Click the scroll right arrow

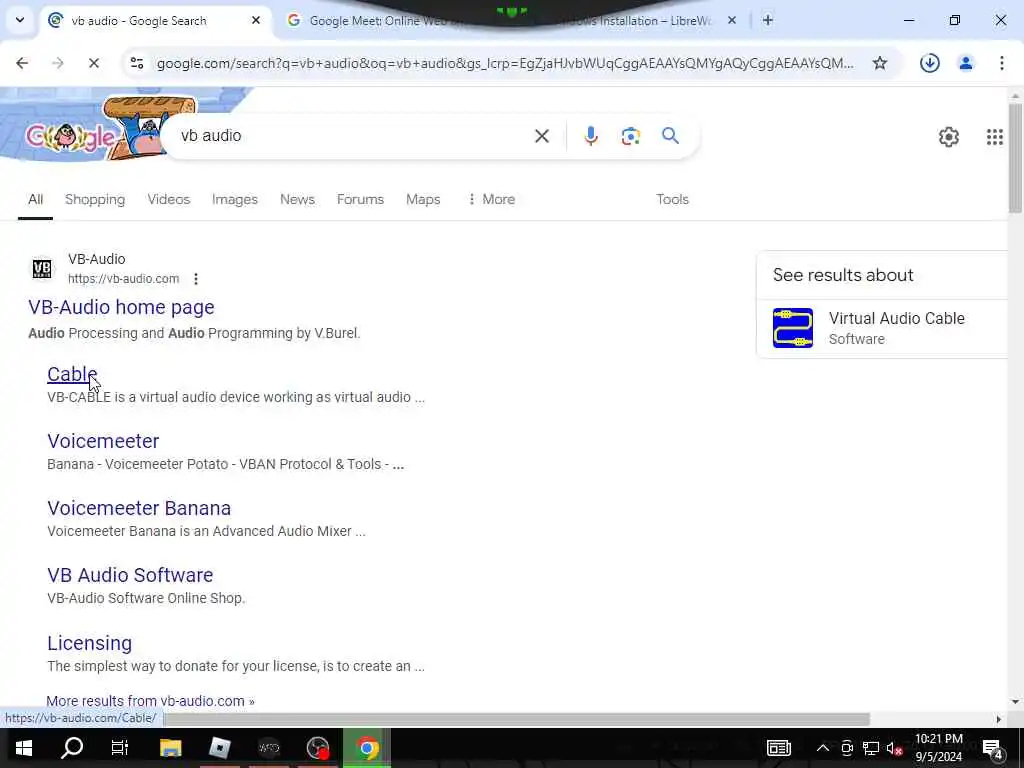click(x=999, y=719)
